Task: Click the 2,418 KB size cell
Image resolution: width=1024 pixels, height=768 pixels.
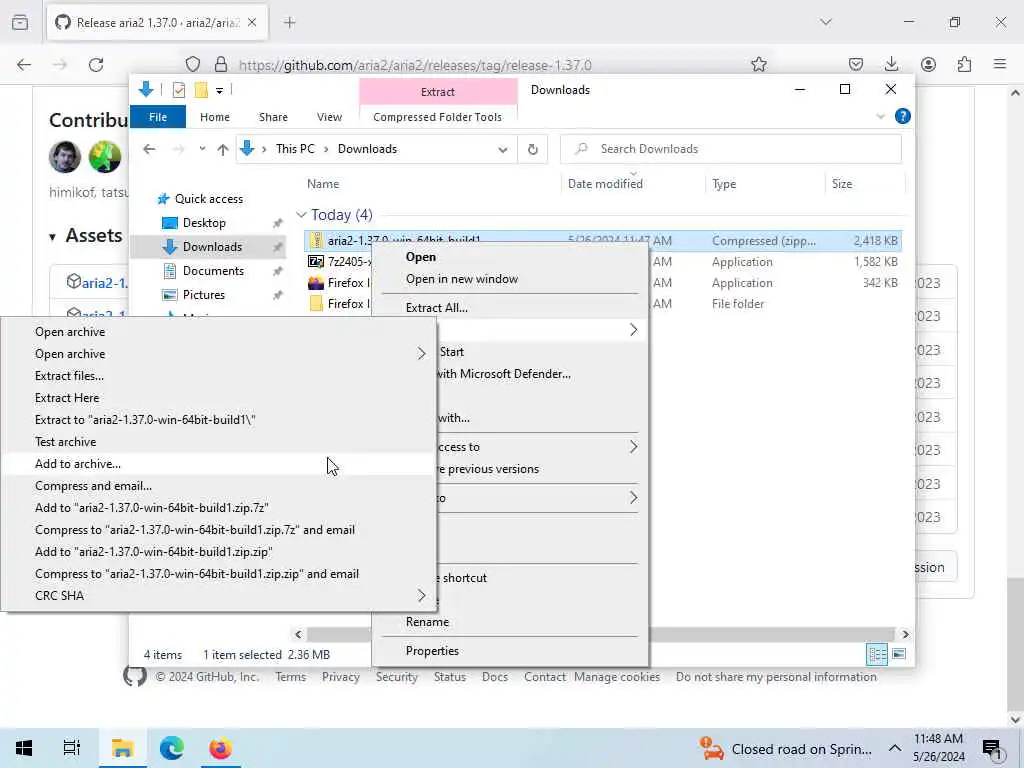Action: [875, 241]
